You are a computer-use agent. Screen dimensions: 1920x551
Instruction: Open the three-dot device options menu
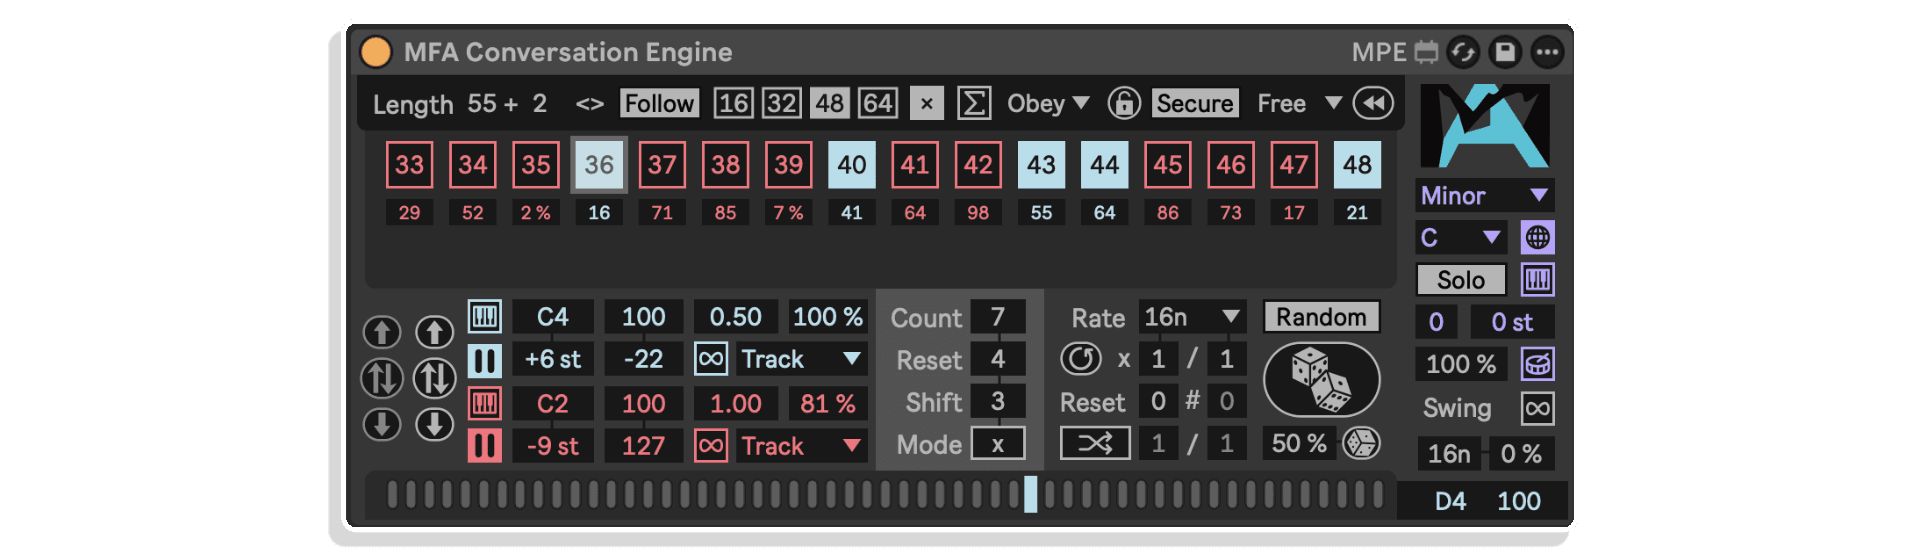1547,52
